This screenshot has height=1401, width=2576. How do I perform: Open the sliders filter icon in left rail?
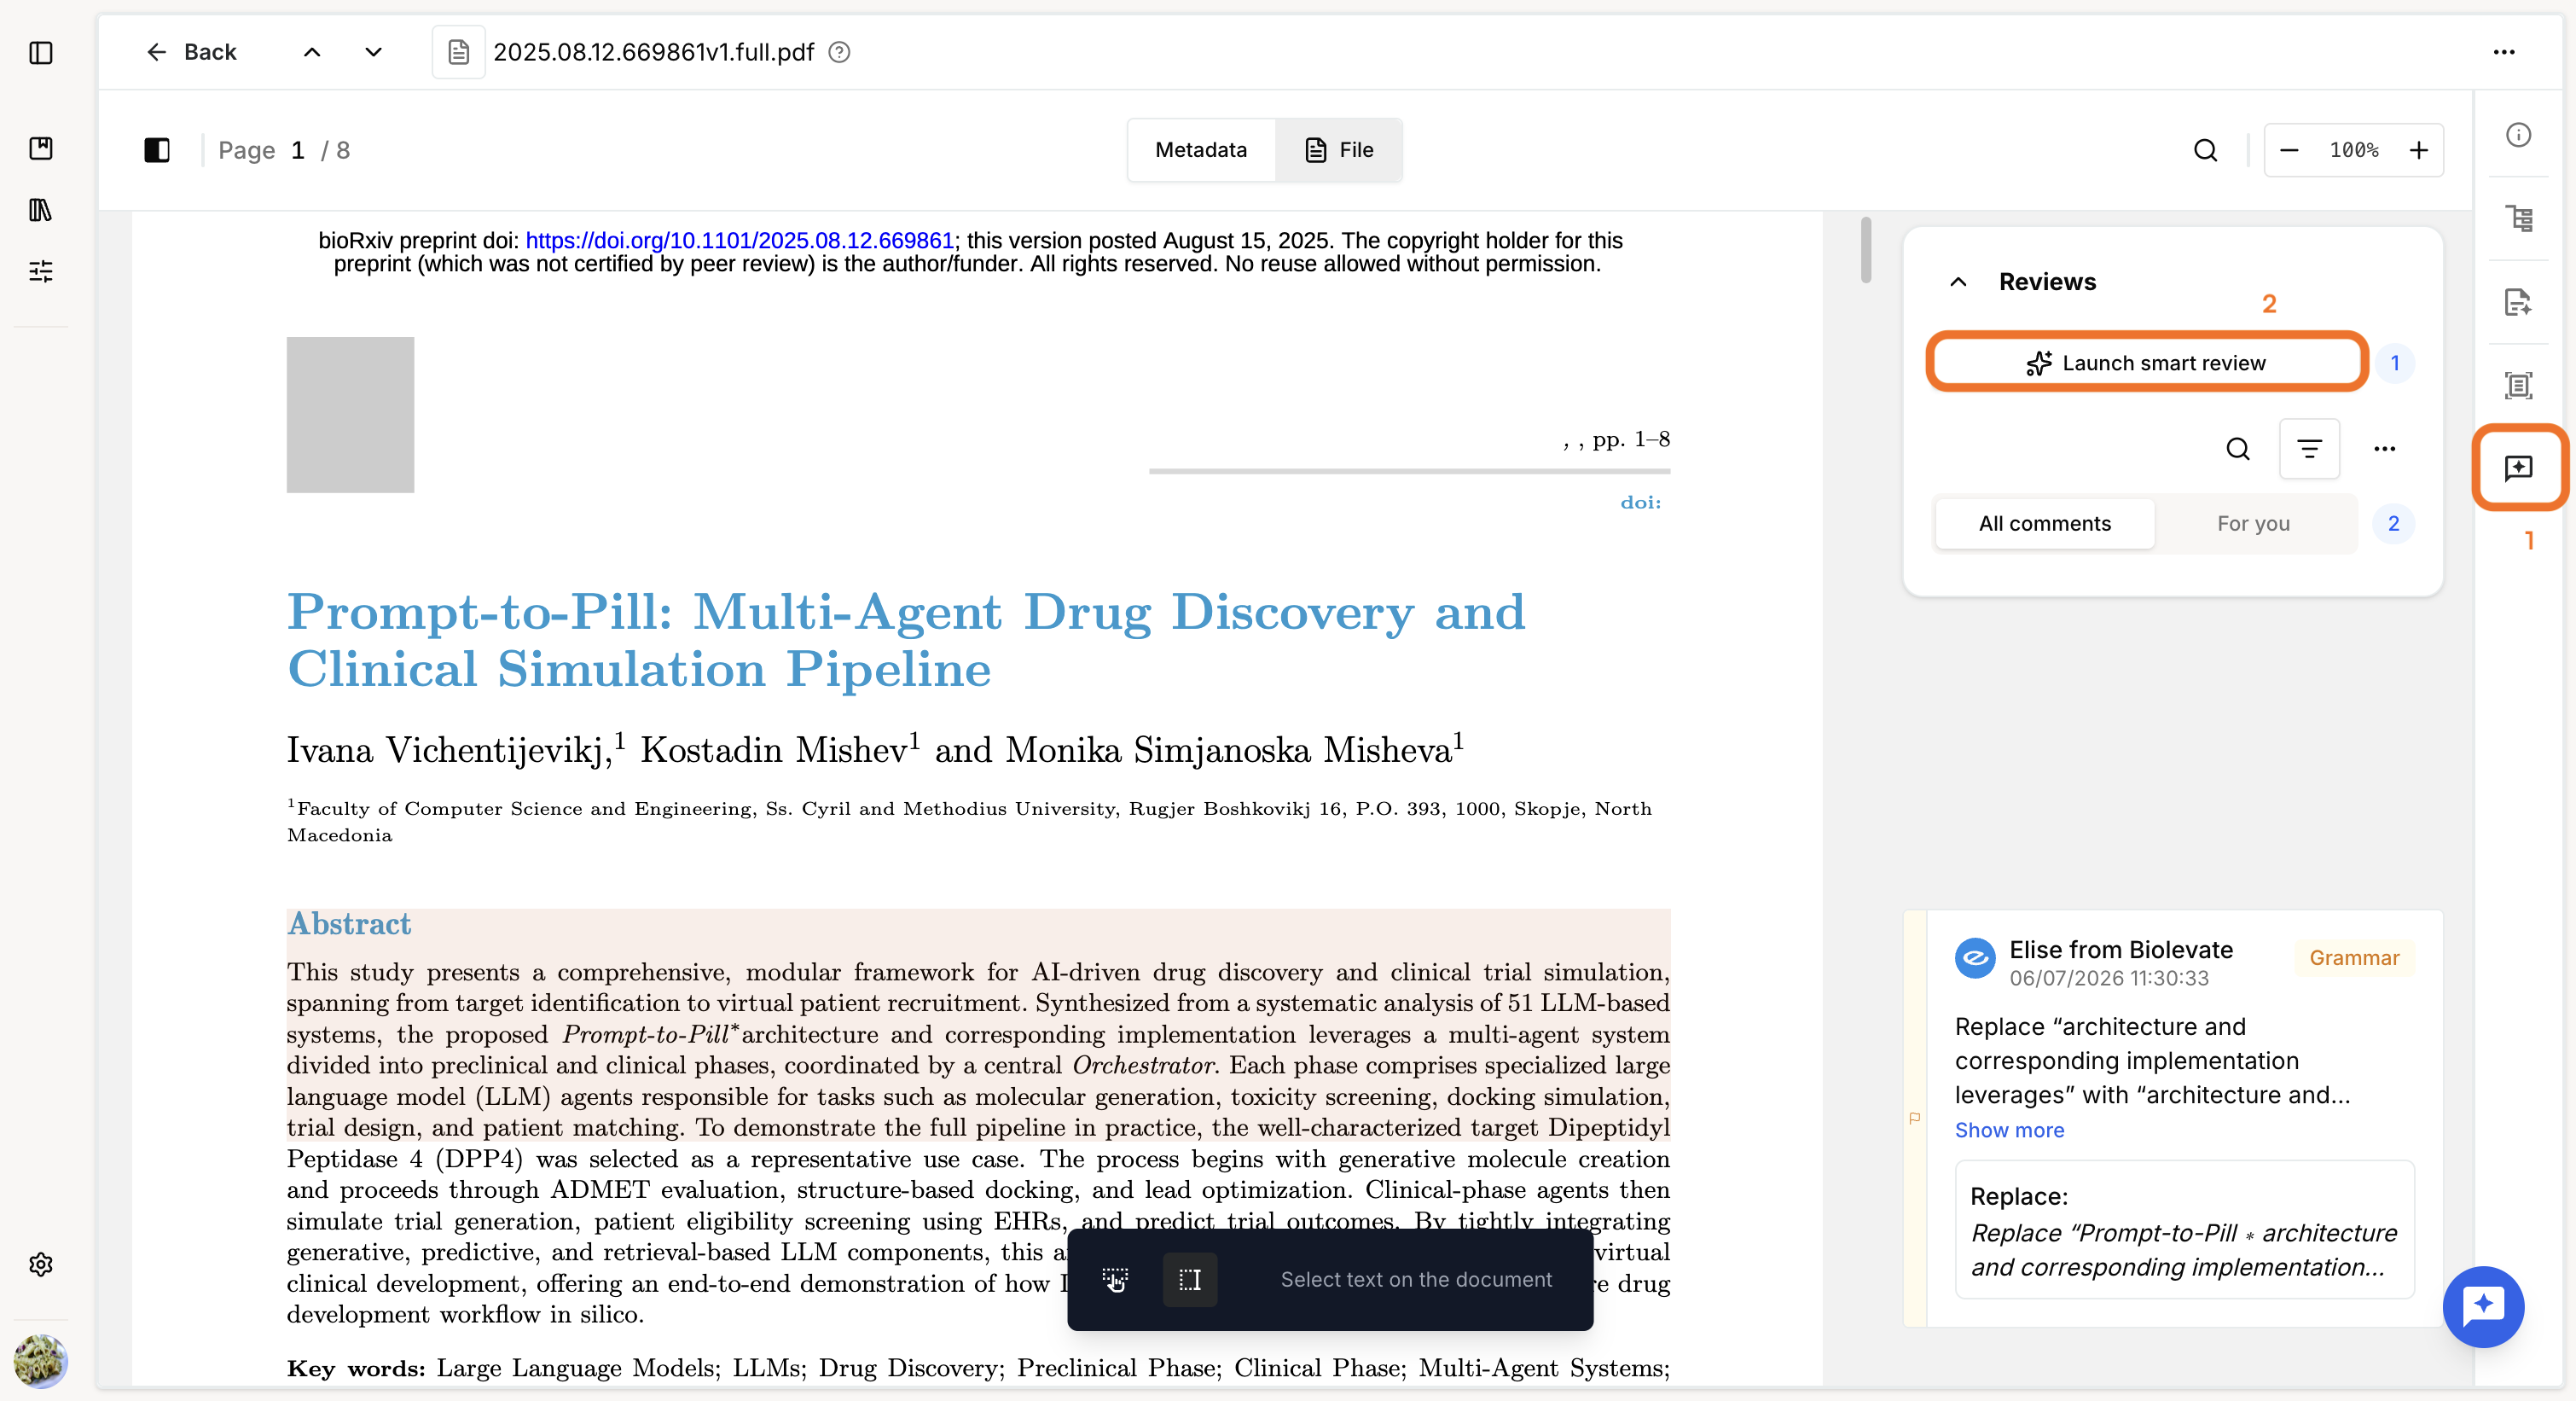pyautogui.click(x=41, y=271)
